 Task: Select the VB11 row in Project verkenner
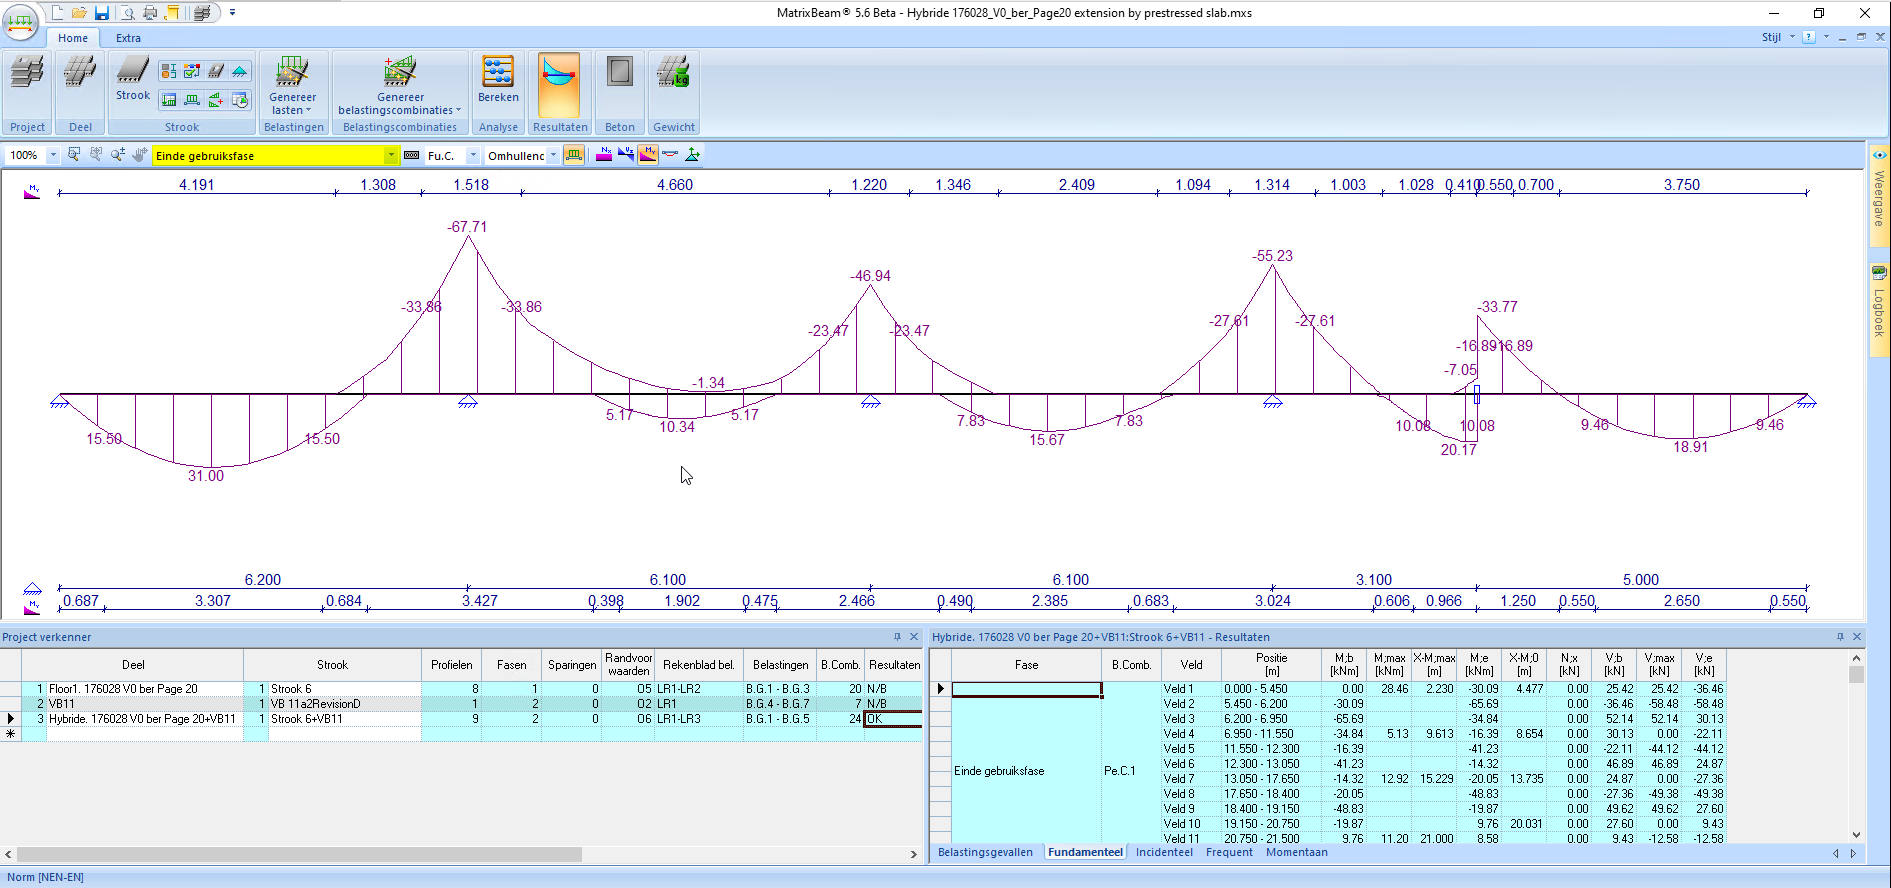(x=460, y=704)
